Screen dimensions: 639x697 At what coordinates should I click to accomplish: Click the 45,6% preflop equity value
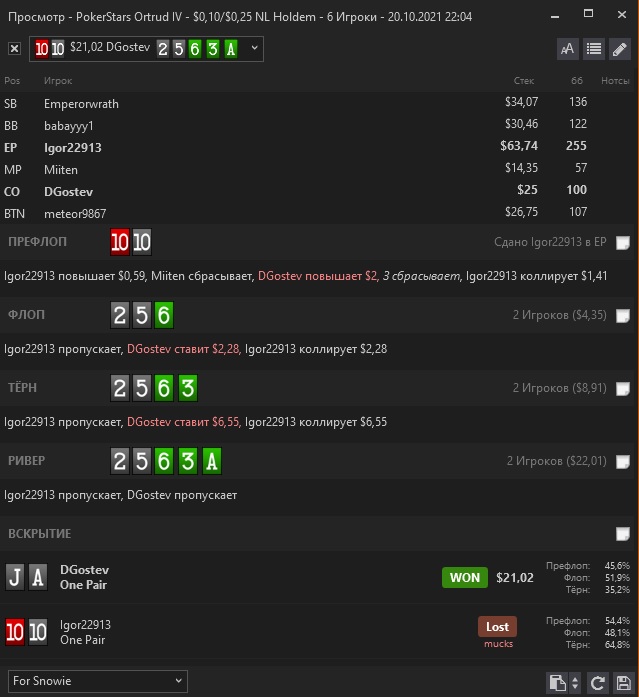tap(617, 565)
